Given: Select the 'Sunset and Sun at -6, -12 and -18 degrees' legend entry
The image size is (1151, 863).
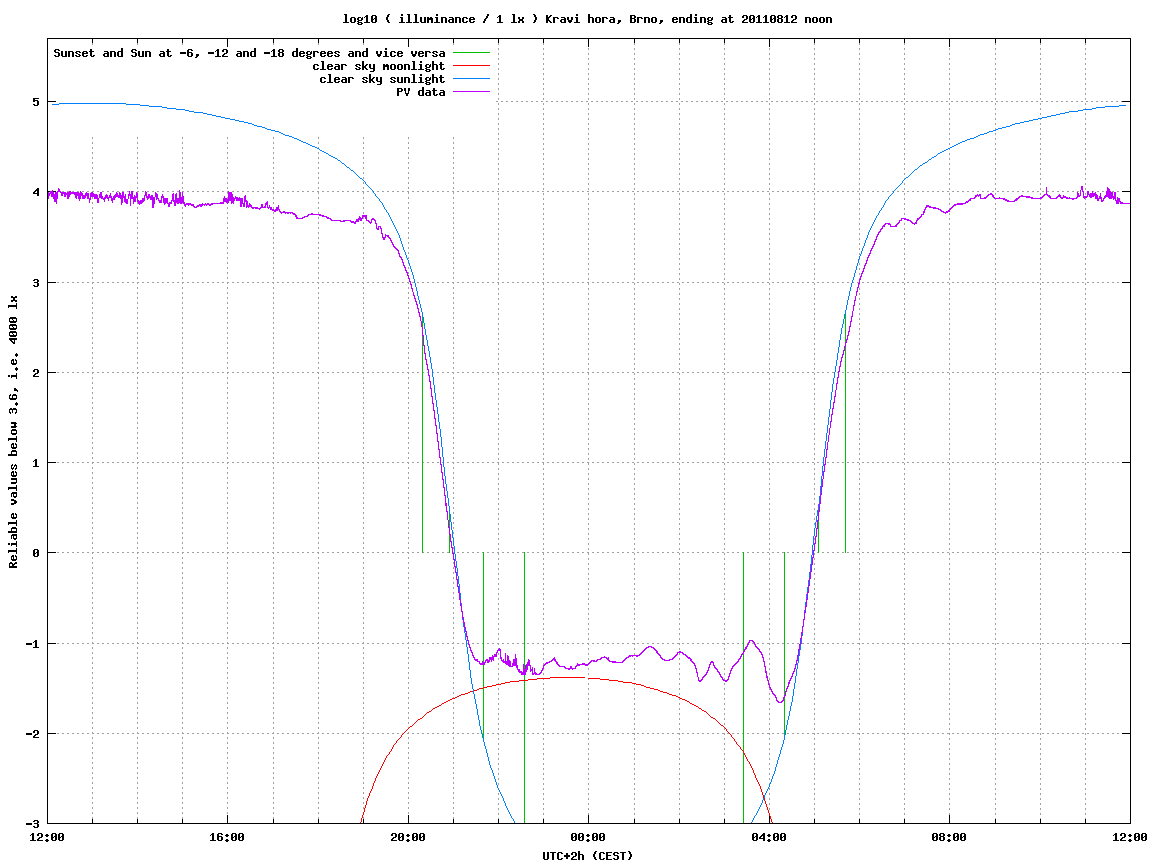Looking at the screenshot, I should 250,53.
